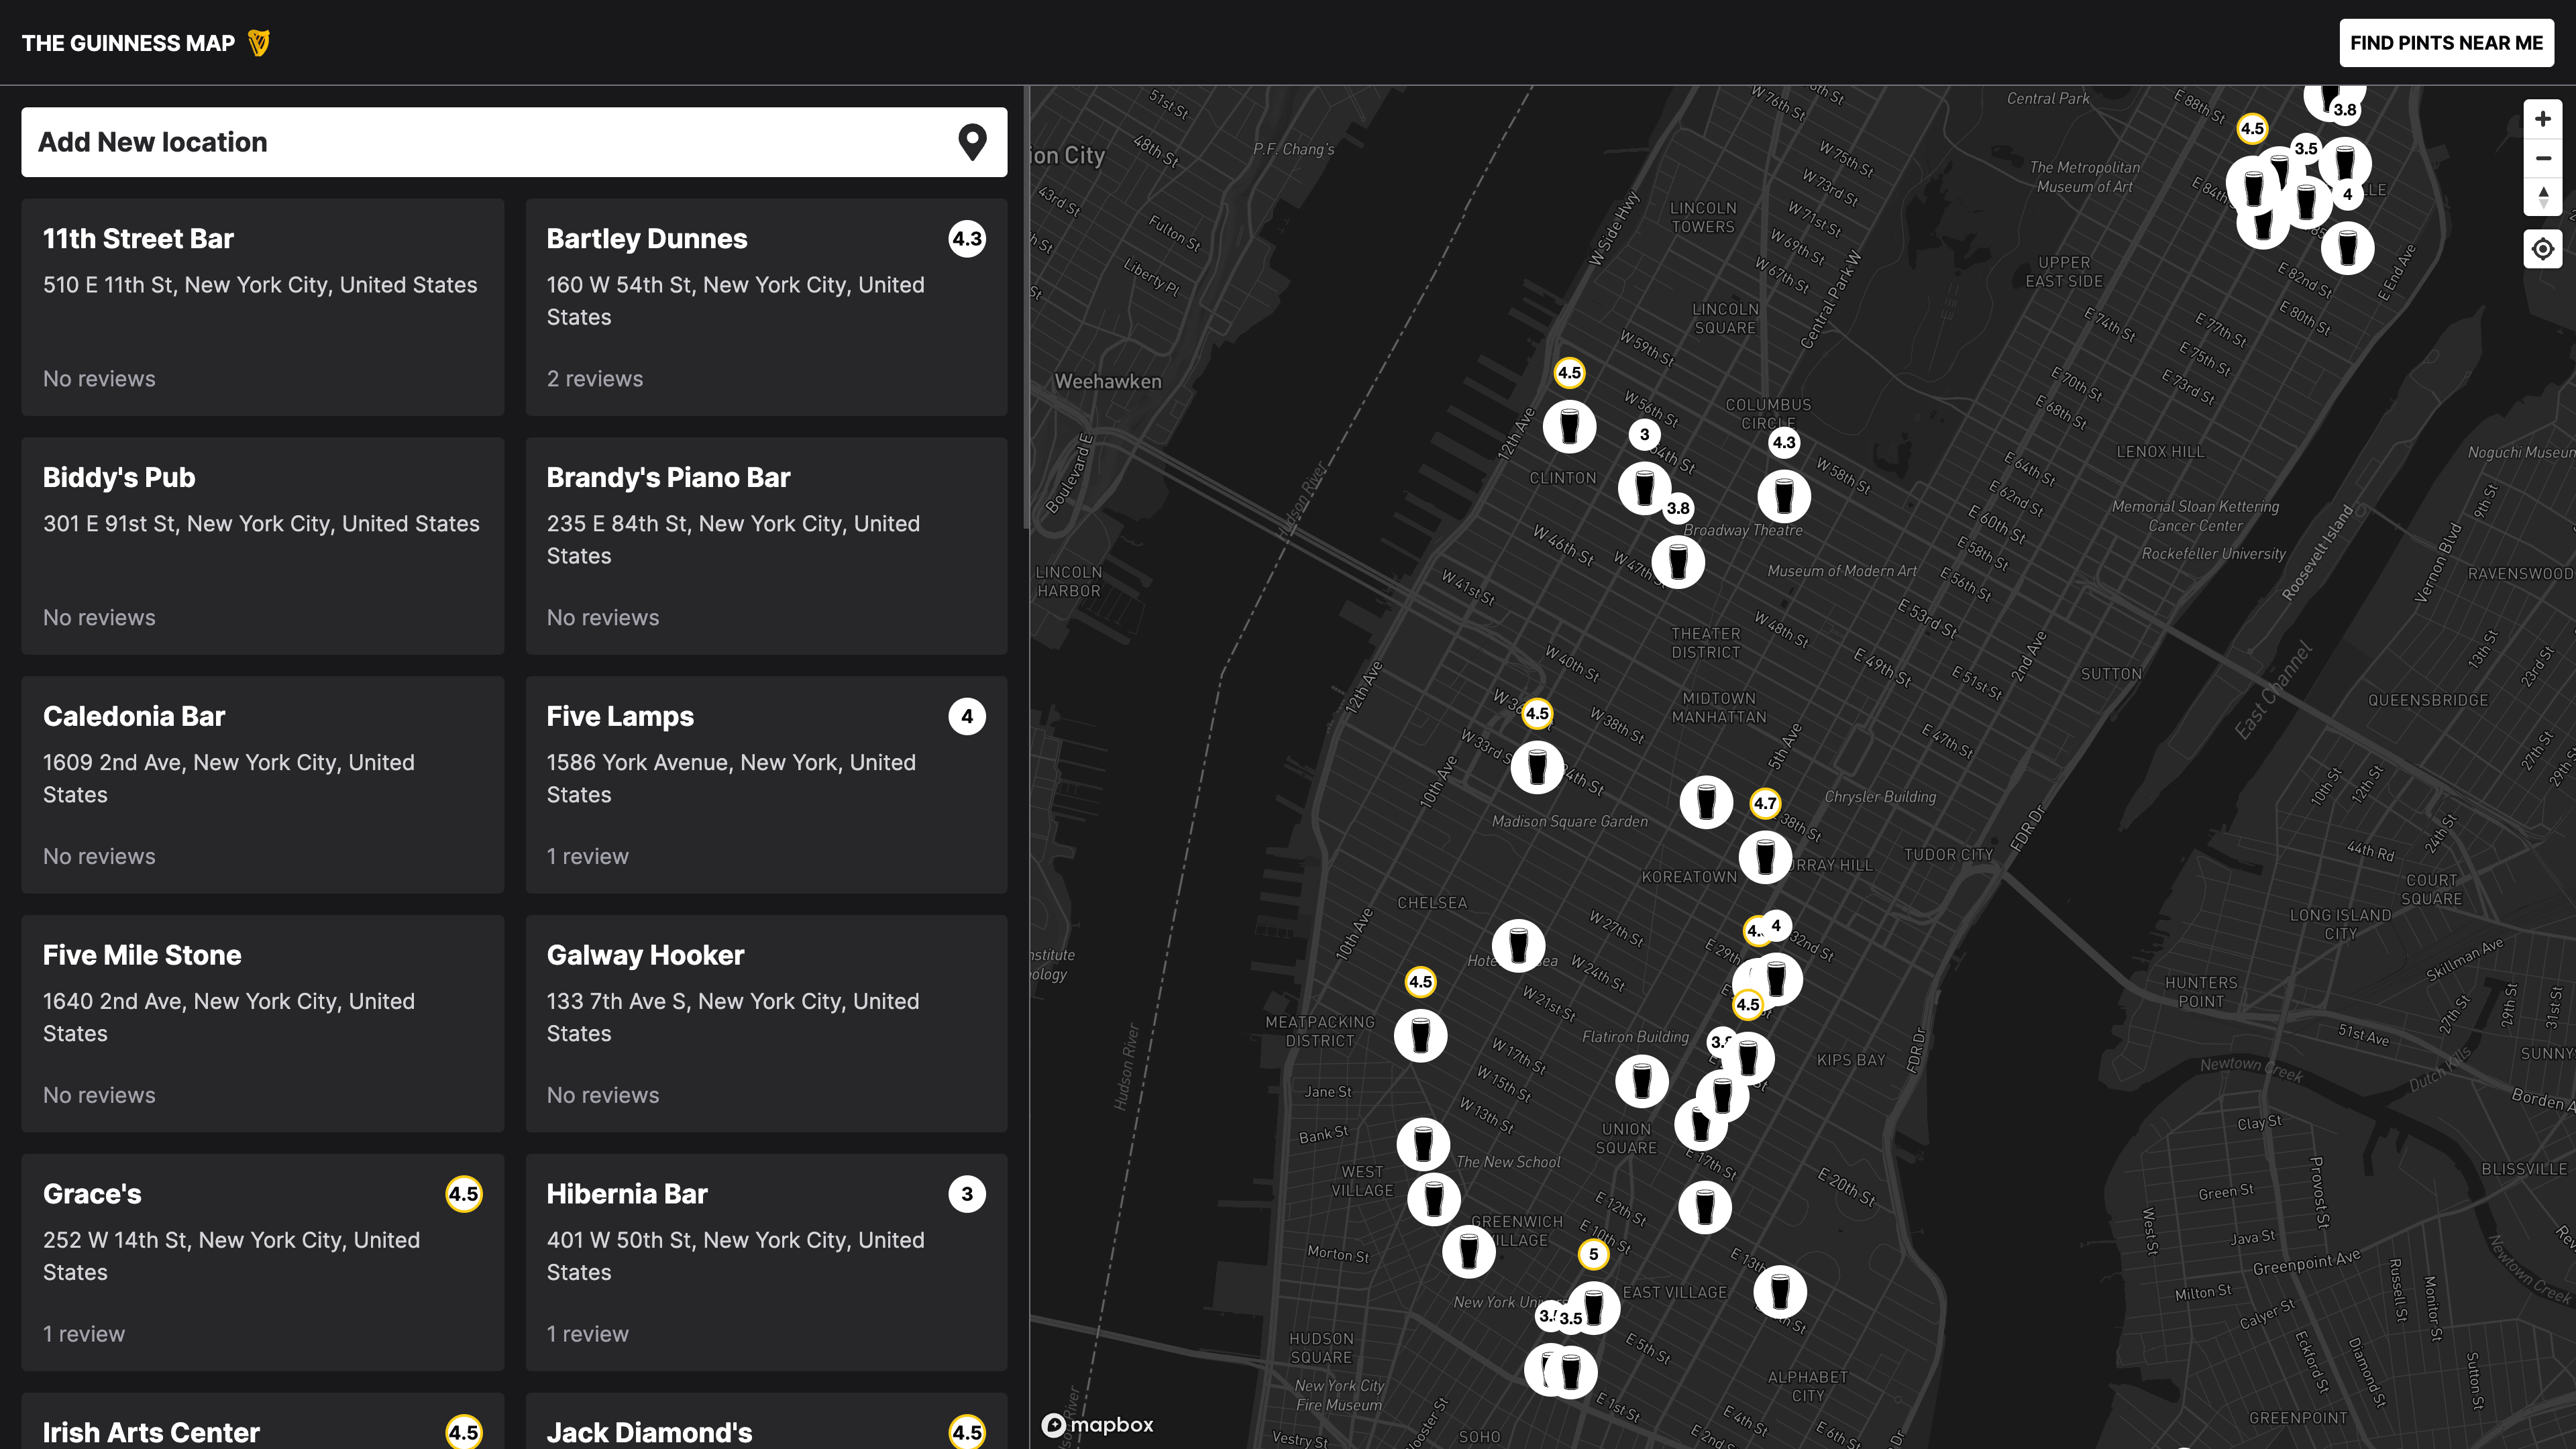2576x1449 pixels.
Task: Click the location pin icon in search box
Action: pos(972,142)
